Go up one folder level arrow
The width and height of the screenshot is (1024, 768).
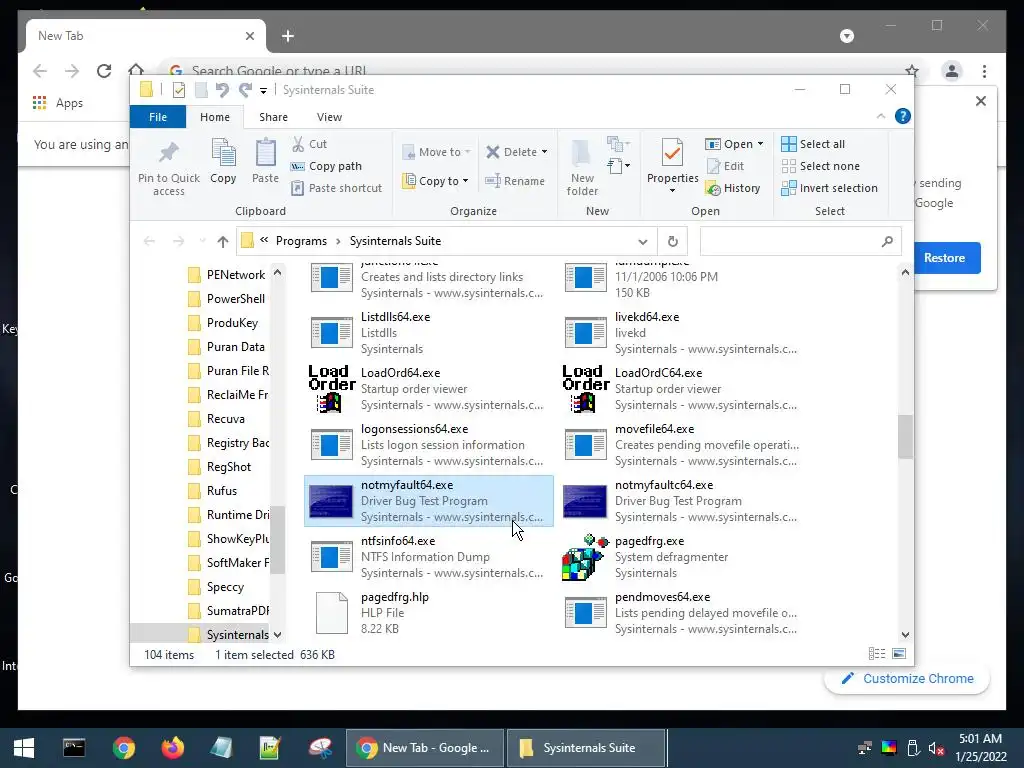(x=223, y=242)
